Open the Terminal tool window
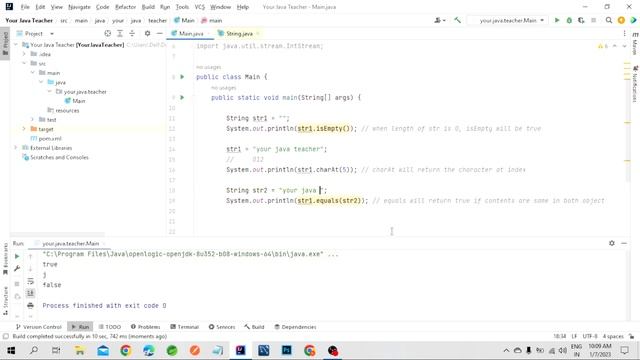Image resolution: width=640 pixels, height=360 pixels. [184, 327]
